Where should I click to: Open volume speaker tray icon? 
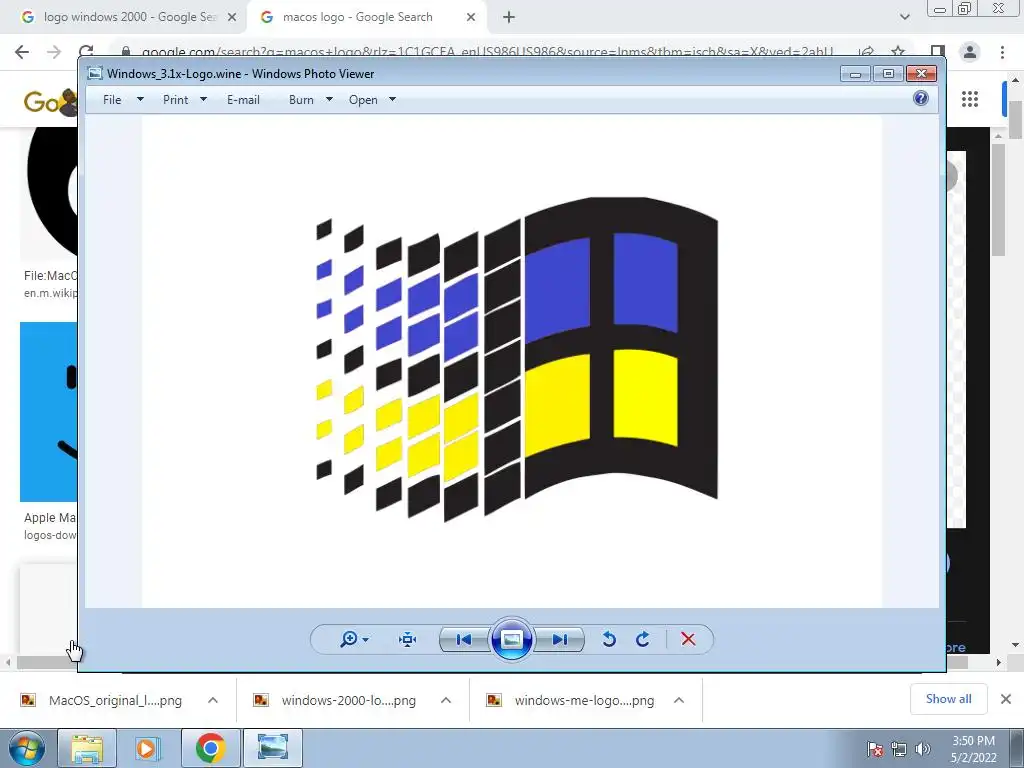pos(922,749)
